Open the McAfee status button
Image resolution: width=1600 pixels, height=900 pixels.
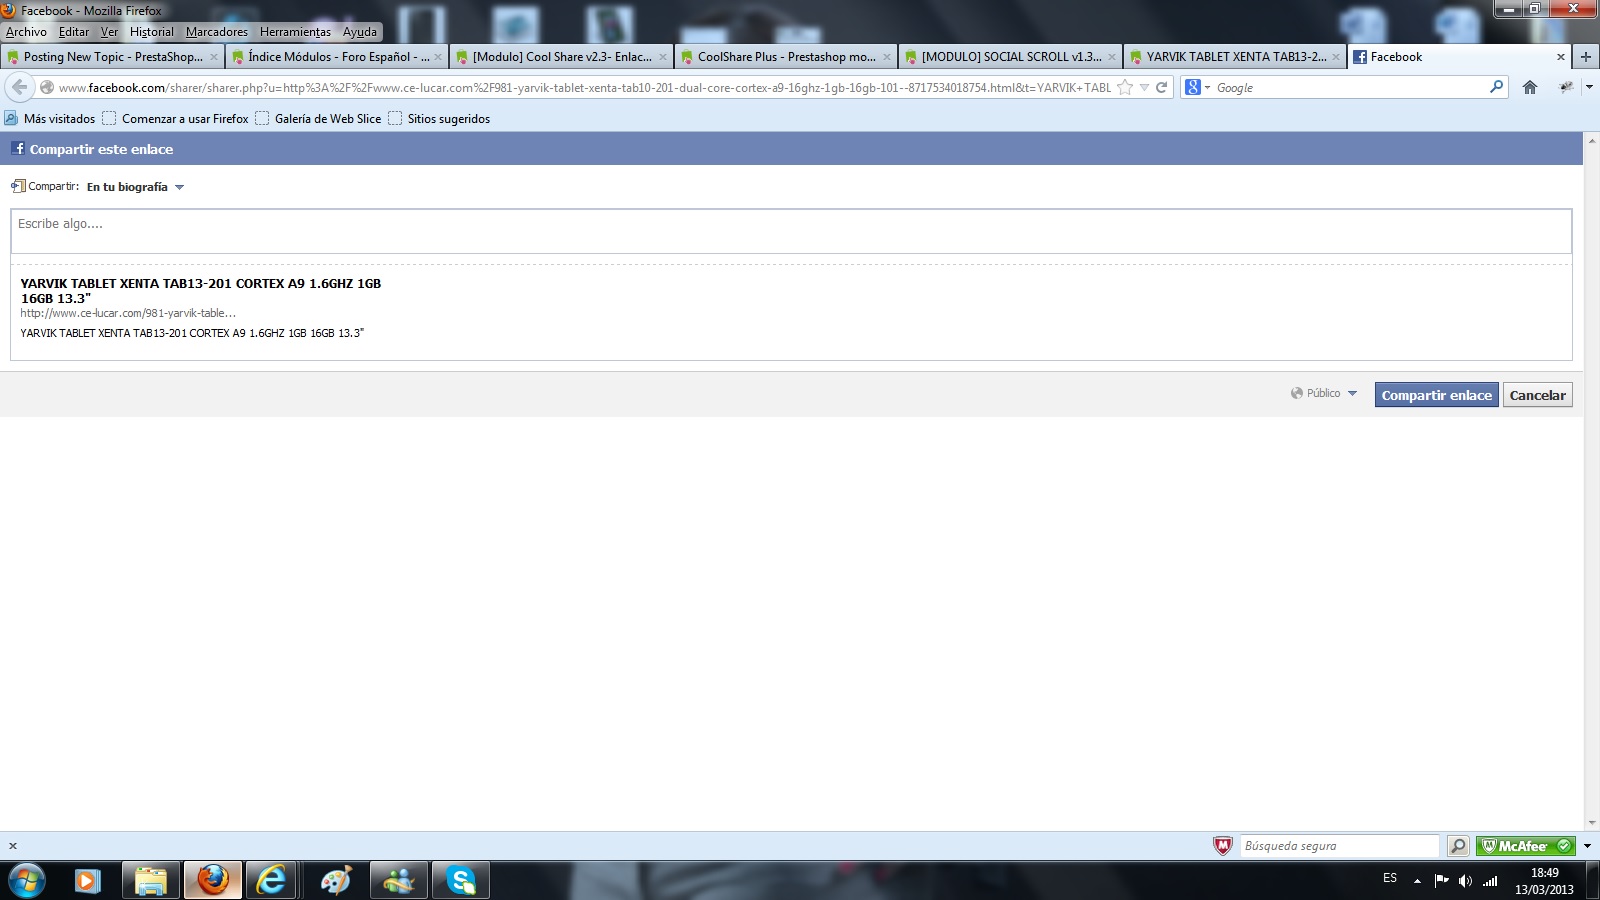tap(1525, 846)
